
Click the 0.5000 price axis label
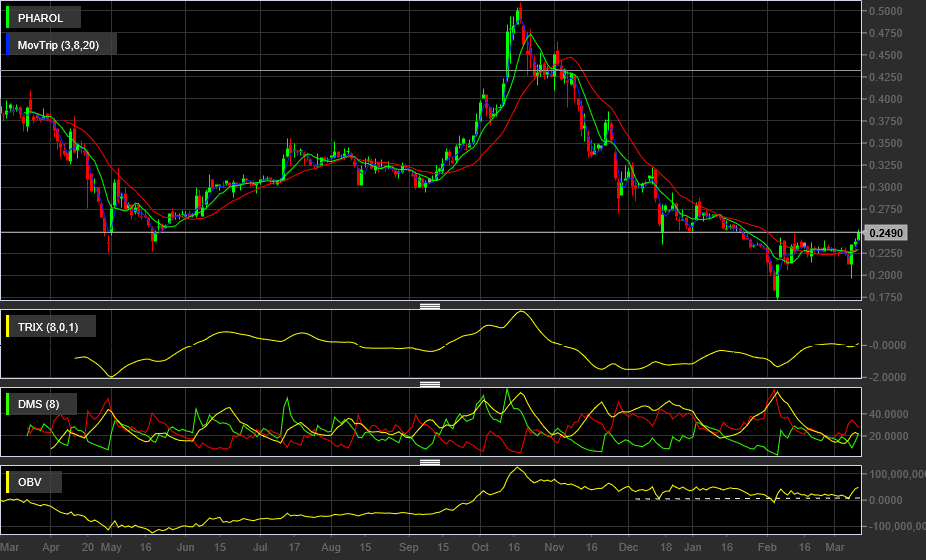pos(886,11)
